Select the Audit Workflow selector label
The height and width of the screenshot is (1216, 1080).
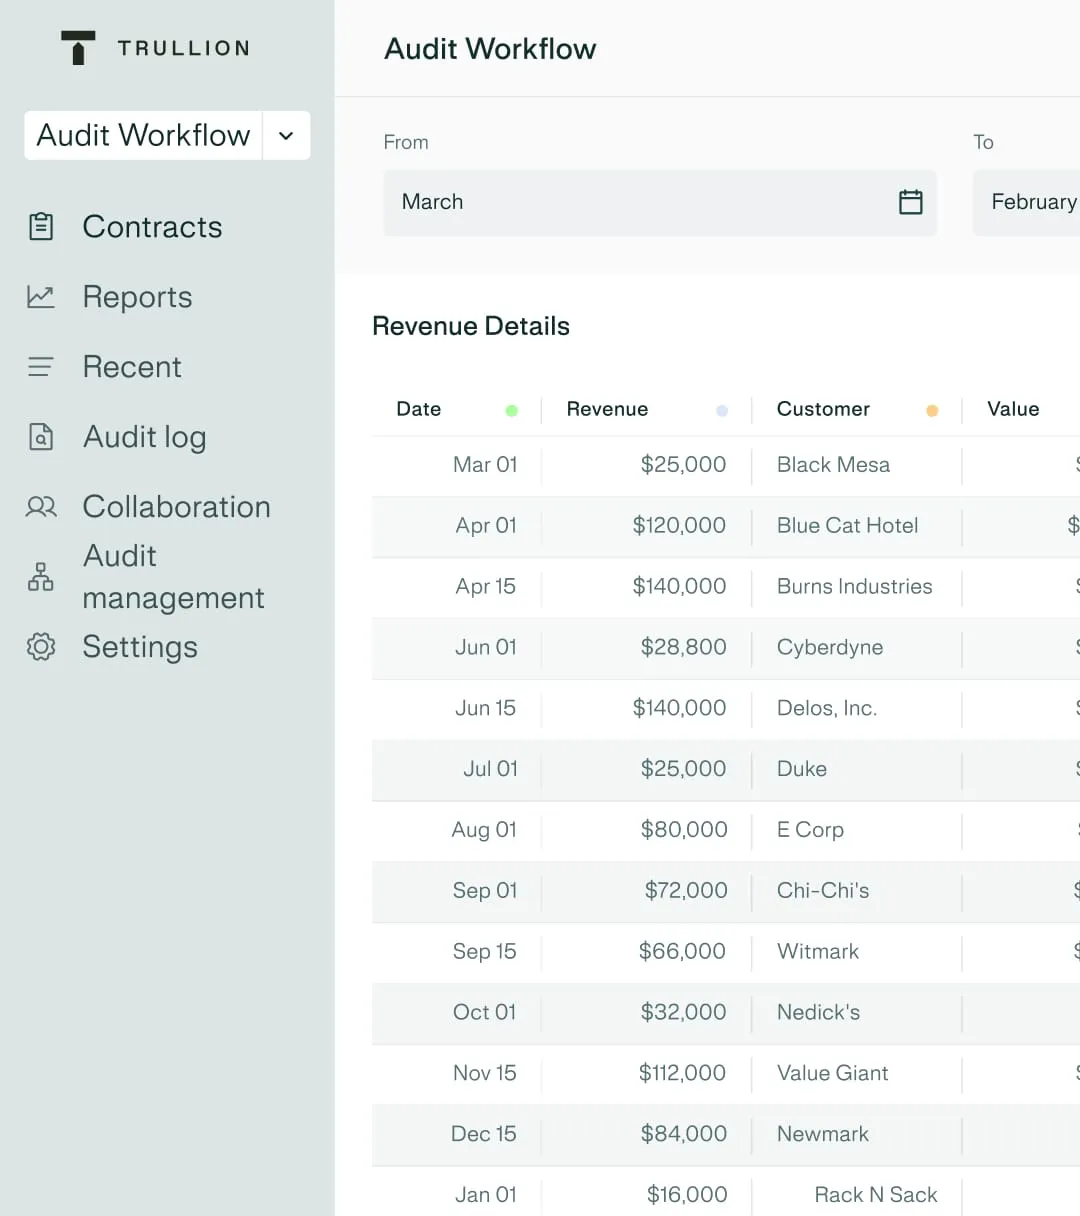tap(143, 135)
